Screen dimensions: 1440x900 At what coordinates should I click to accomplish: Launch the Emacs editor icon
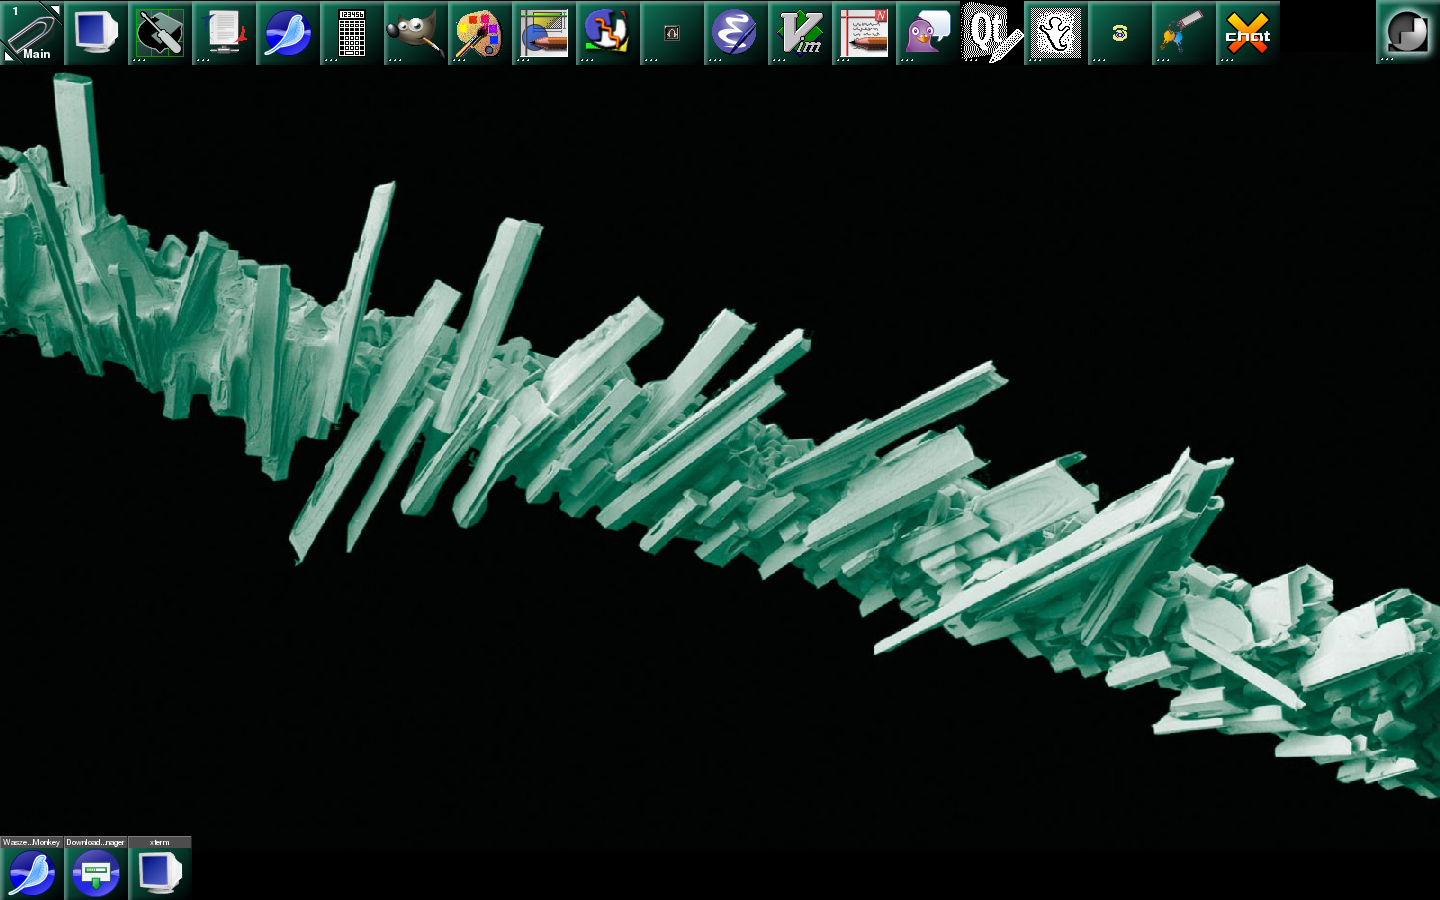735,33
